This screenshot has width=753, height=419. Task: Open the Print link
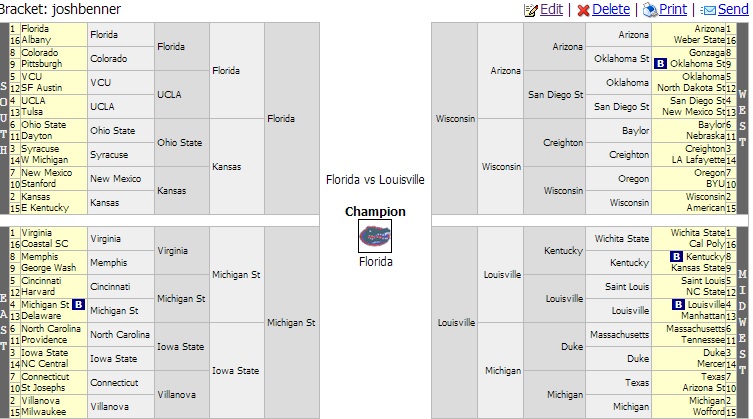pos(673,9)
